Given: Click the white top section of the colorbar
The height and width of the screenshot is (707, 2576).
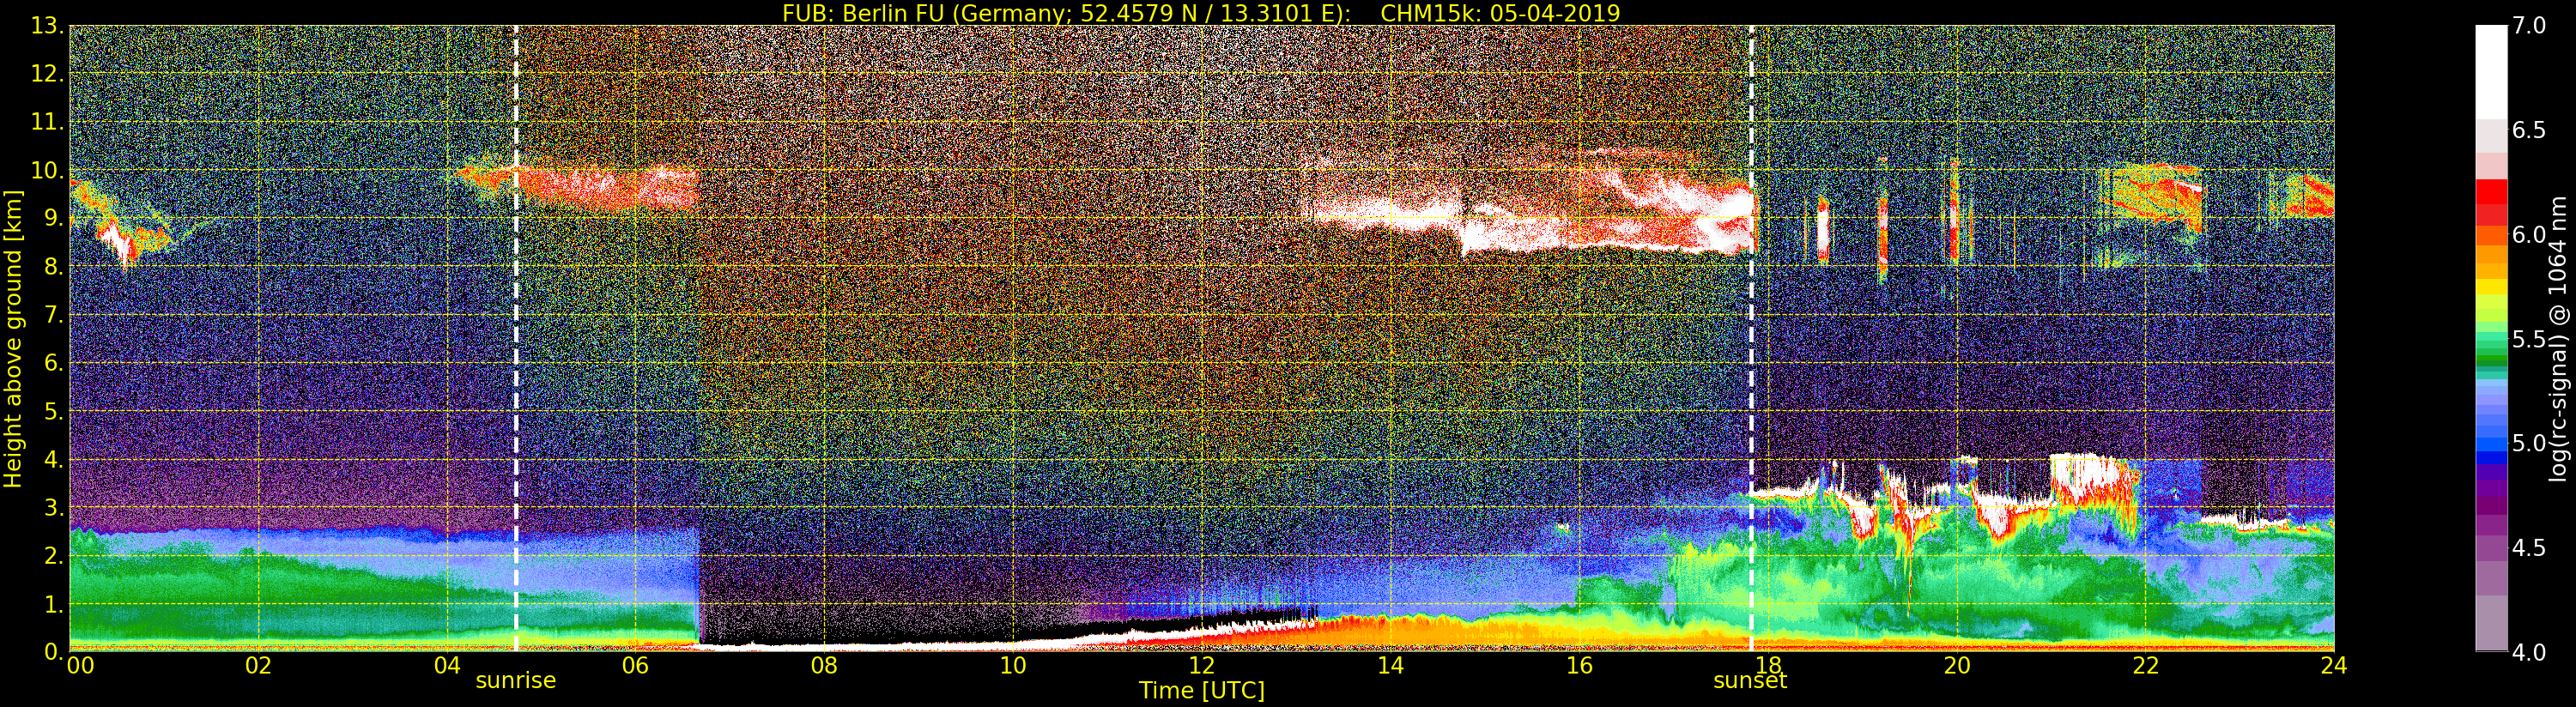Looking at the screenshot, I should 2491,72.
